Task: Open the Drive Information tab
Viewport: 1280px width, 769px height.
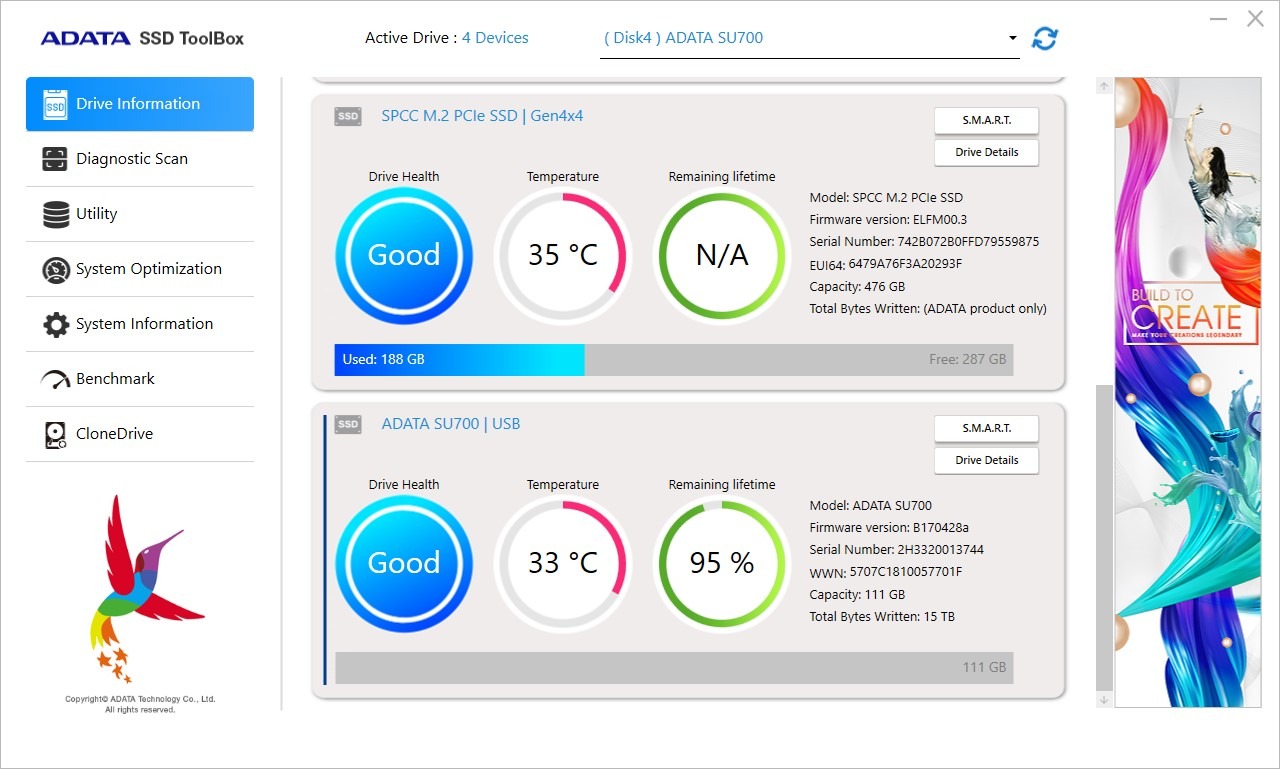Action: [x=140, y=104]
